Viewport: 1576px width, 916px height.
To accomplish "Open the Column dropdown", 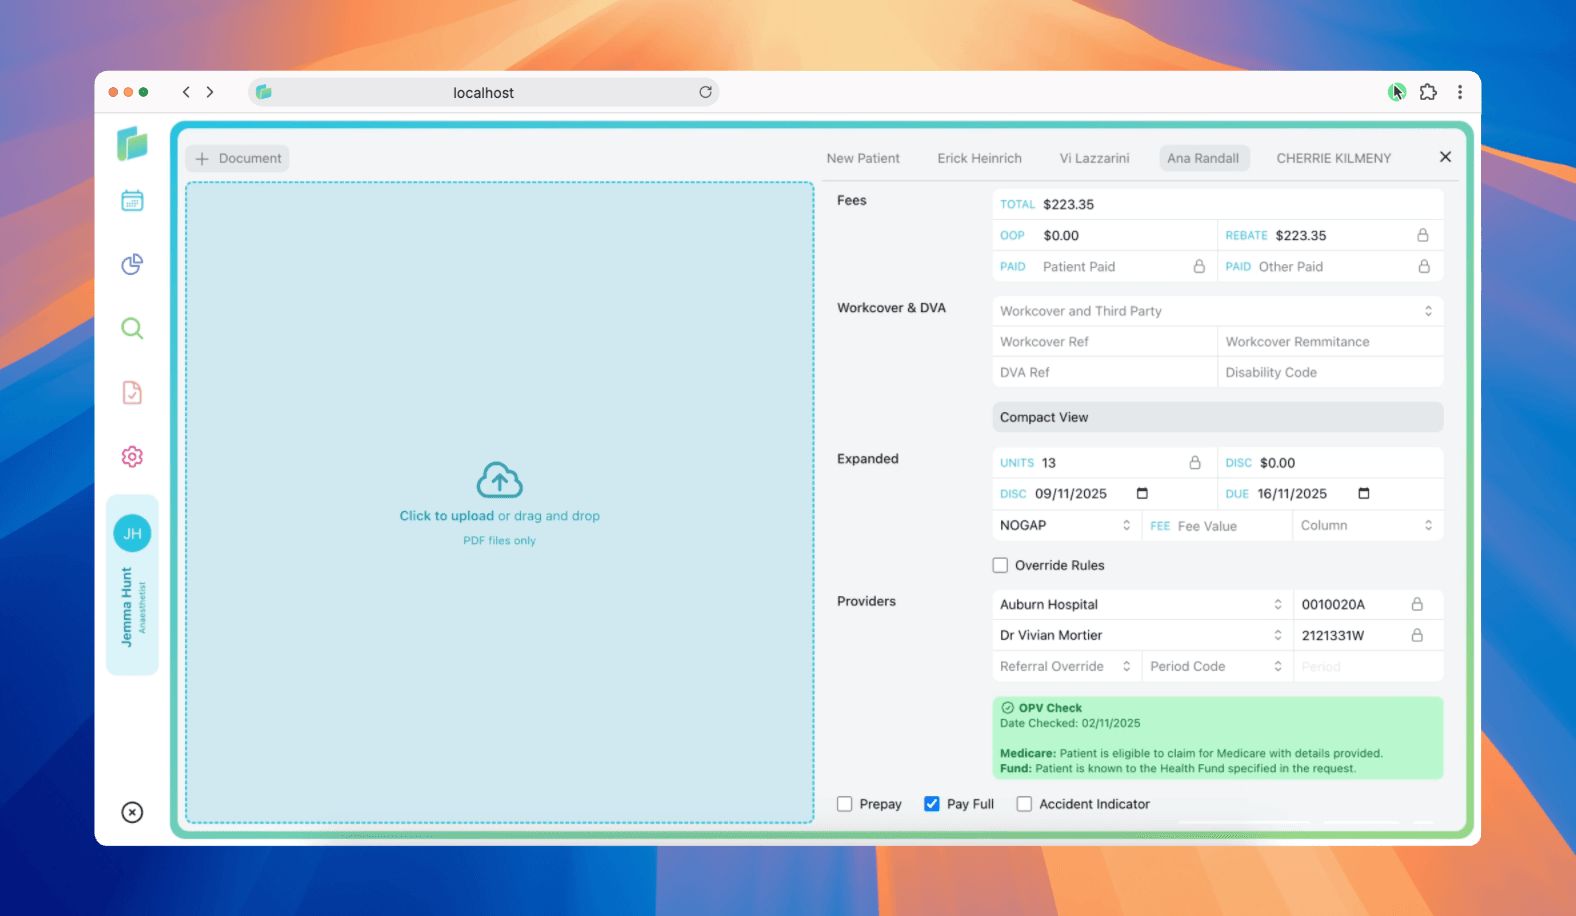I will pyautogui.click(x=1368, y=525).
